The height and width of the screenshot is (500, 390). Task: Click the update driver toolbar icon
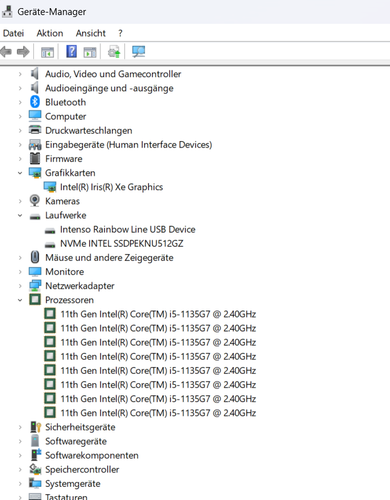click(114, 52)
